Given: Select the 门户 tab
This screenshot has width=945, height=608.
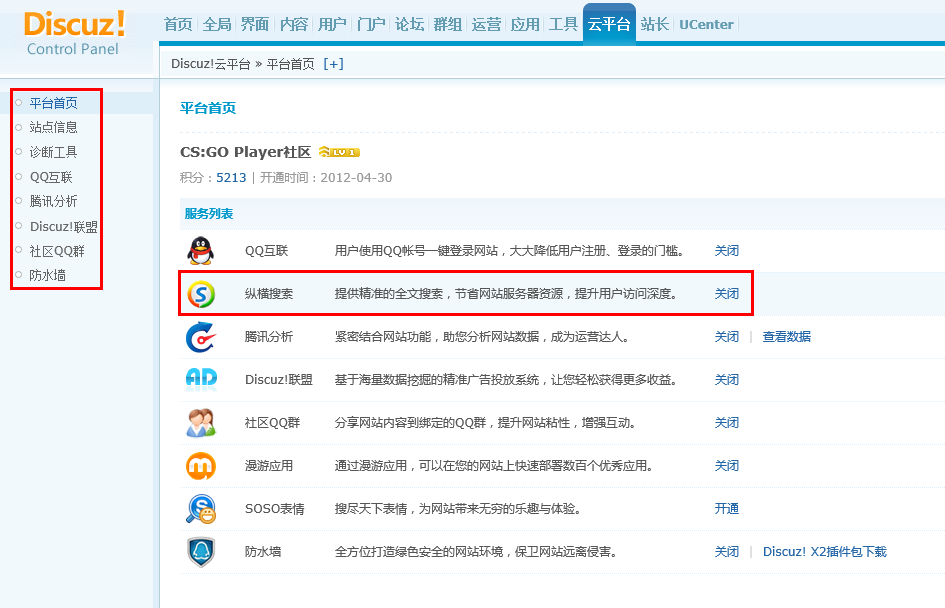Looking at the screenshot, I should (x=371, y=24).
